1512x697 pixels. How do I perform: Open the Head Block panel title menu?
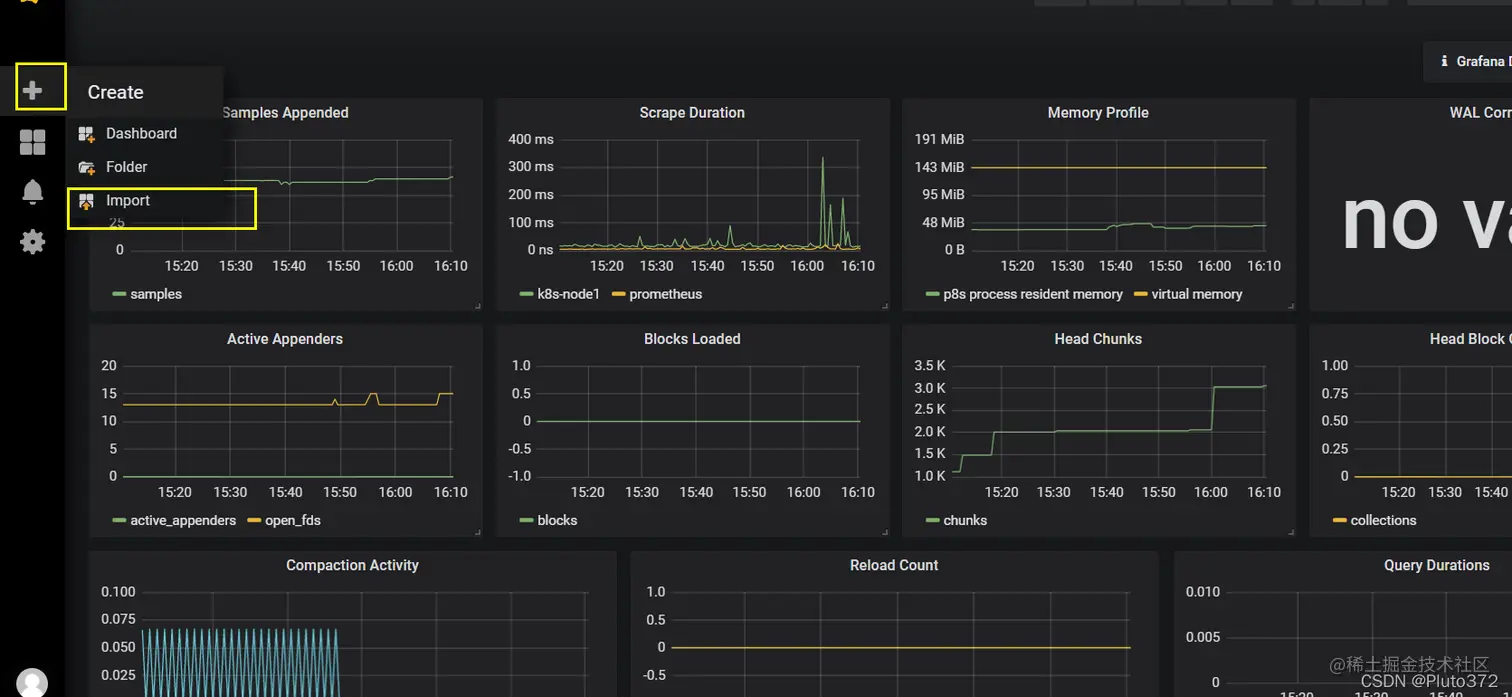[x=1470, y=339]
